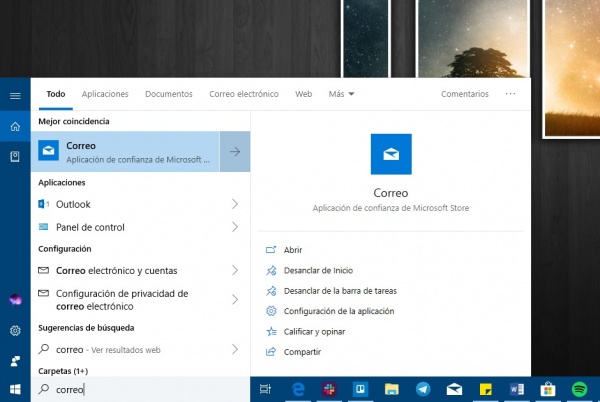Open File Explorer from taskbar

pos(391,389)
